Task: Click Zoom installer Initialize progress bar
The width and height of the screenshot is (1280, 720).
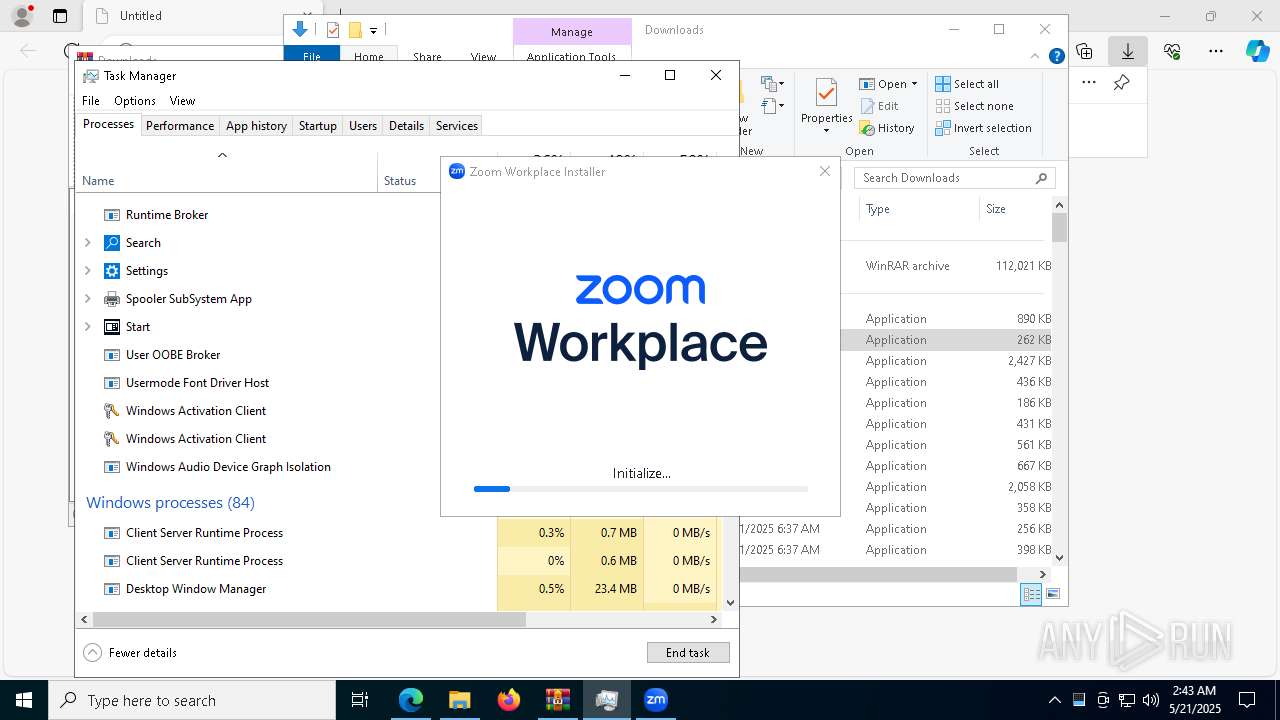Action: coord(641,489)
